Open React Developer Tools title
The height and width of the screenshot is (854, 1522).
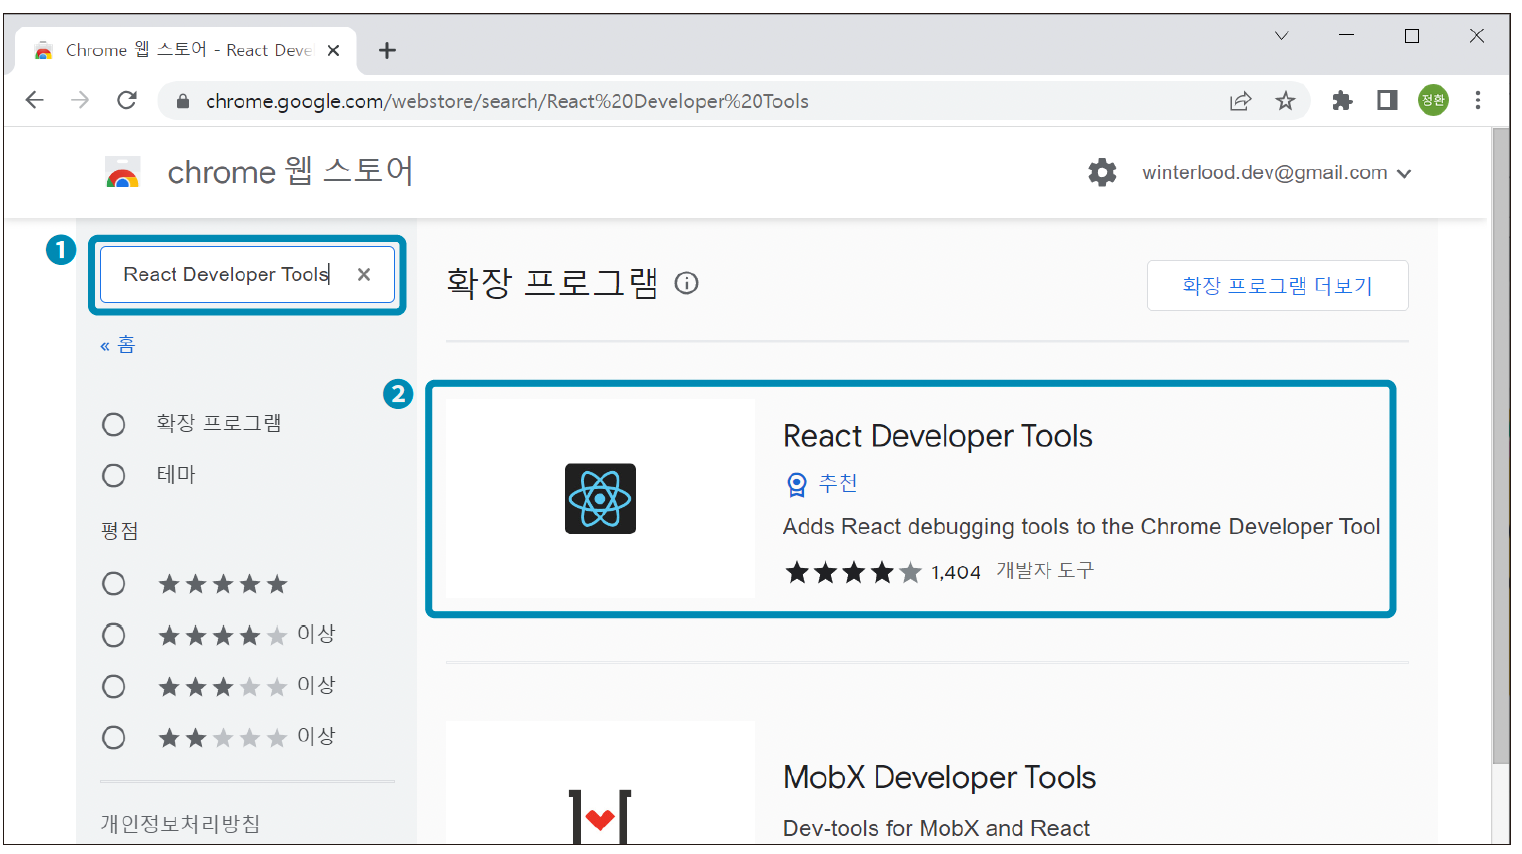coord(937,436)
